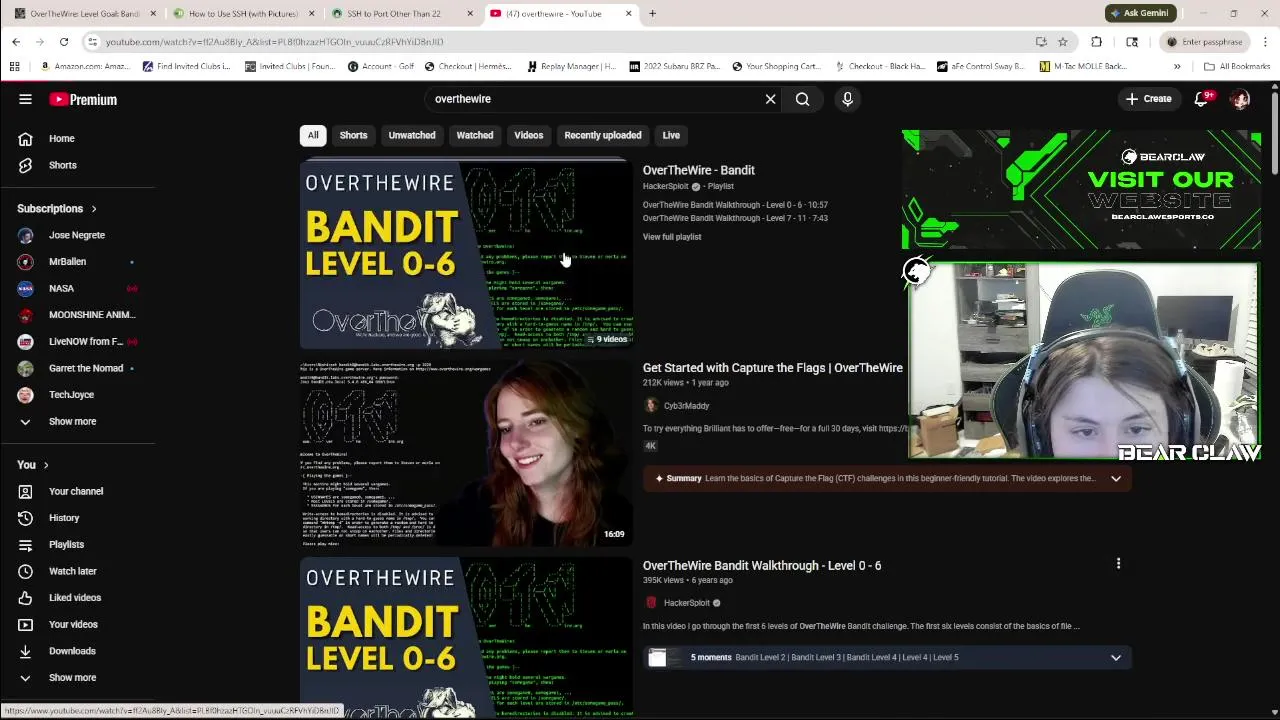Select the Shorts filter chip
1280x720 pixels.
pyautogui.click(x=353, y=135)
